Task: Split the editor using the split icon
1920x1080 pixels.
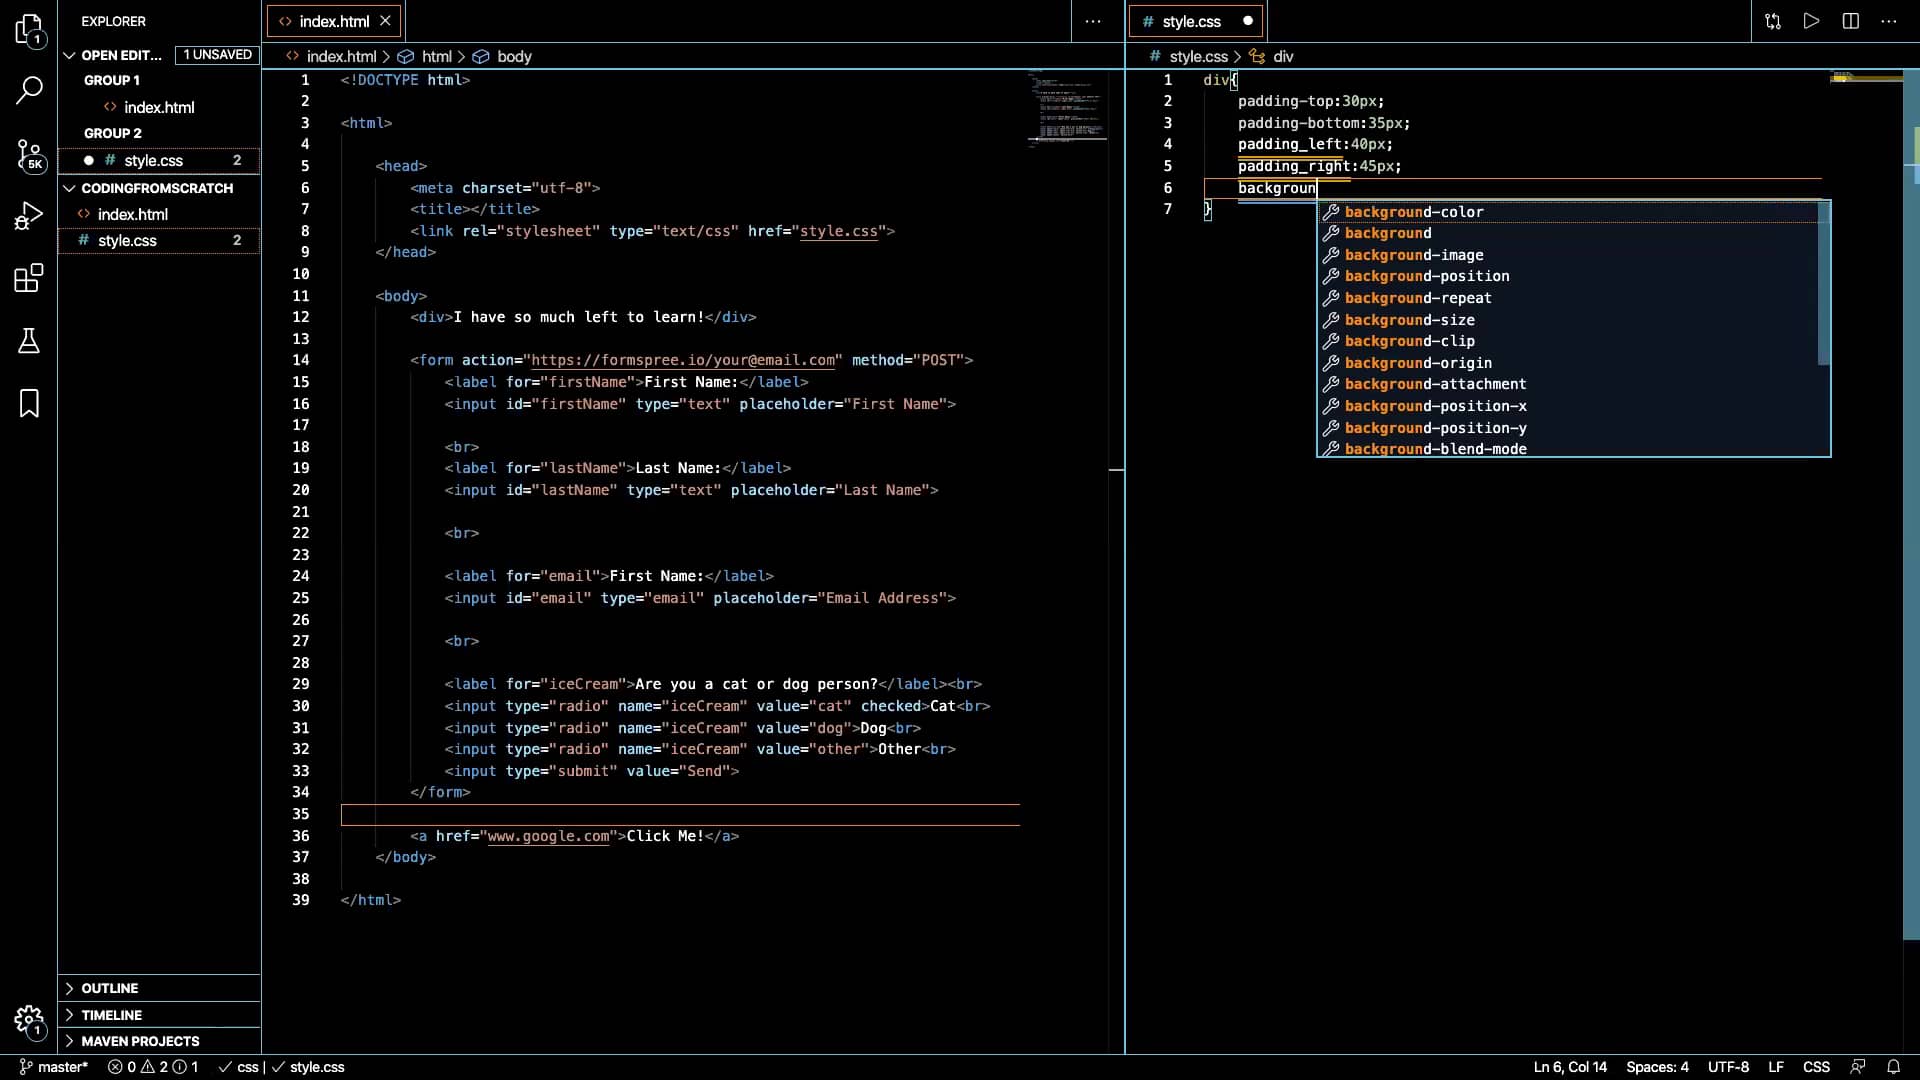Action: [x=1850, y=20]
